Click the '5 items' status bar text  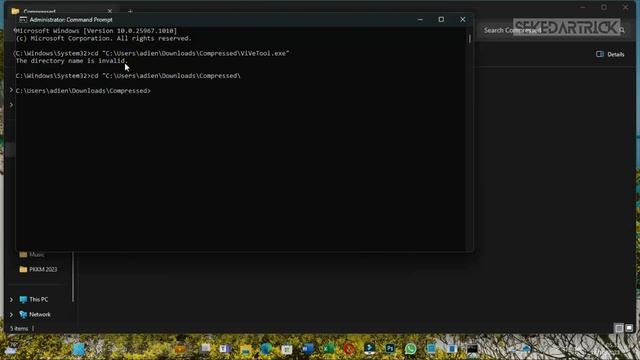pyautogui.click(x=19, y=329)
